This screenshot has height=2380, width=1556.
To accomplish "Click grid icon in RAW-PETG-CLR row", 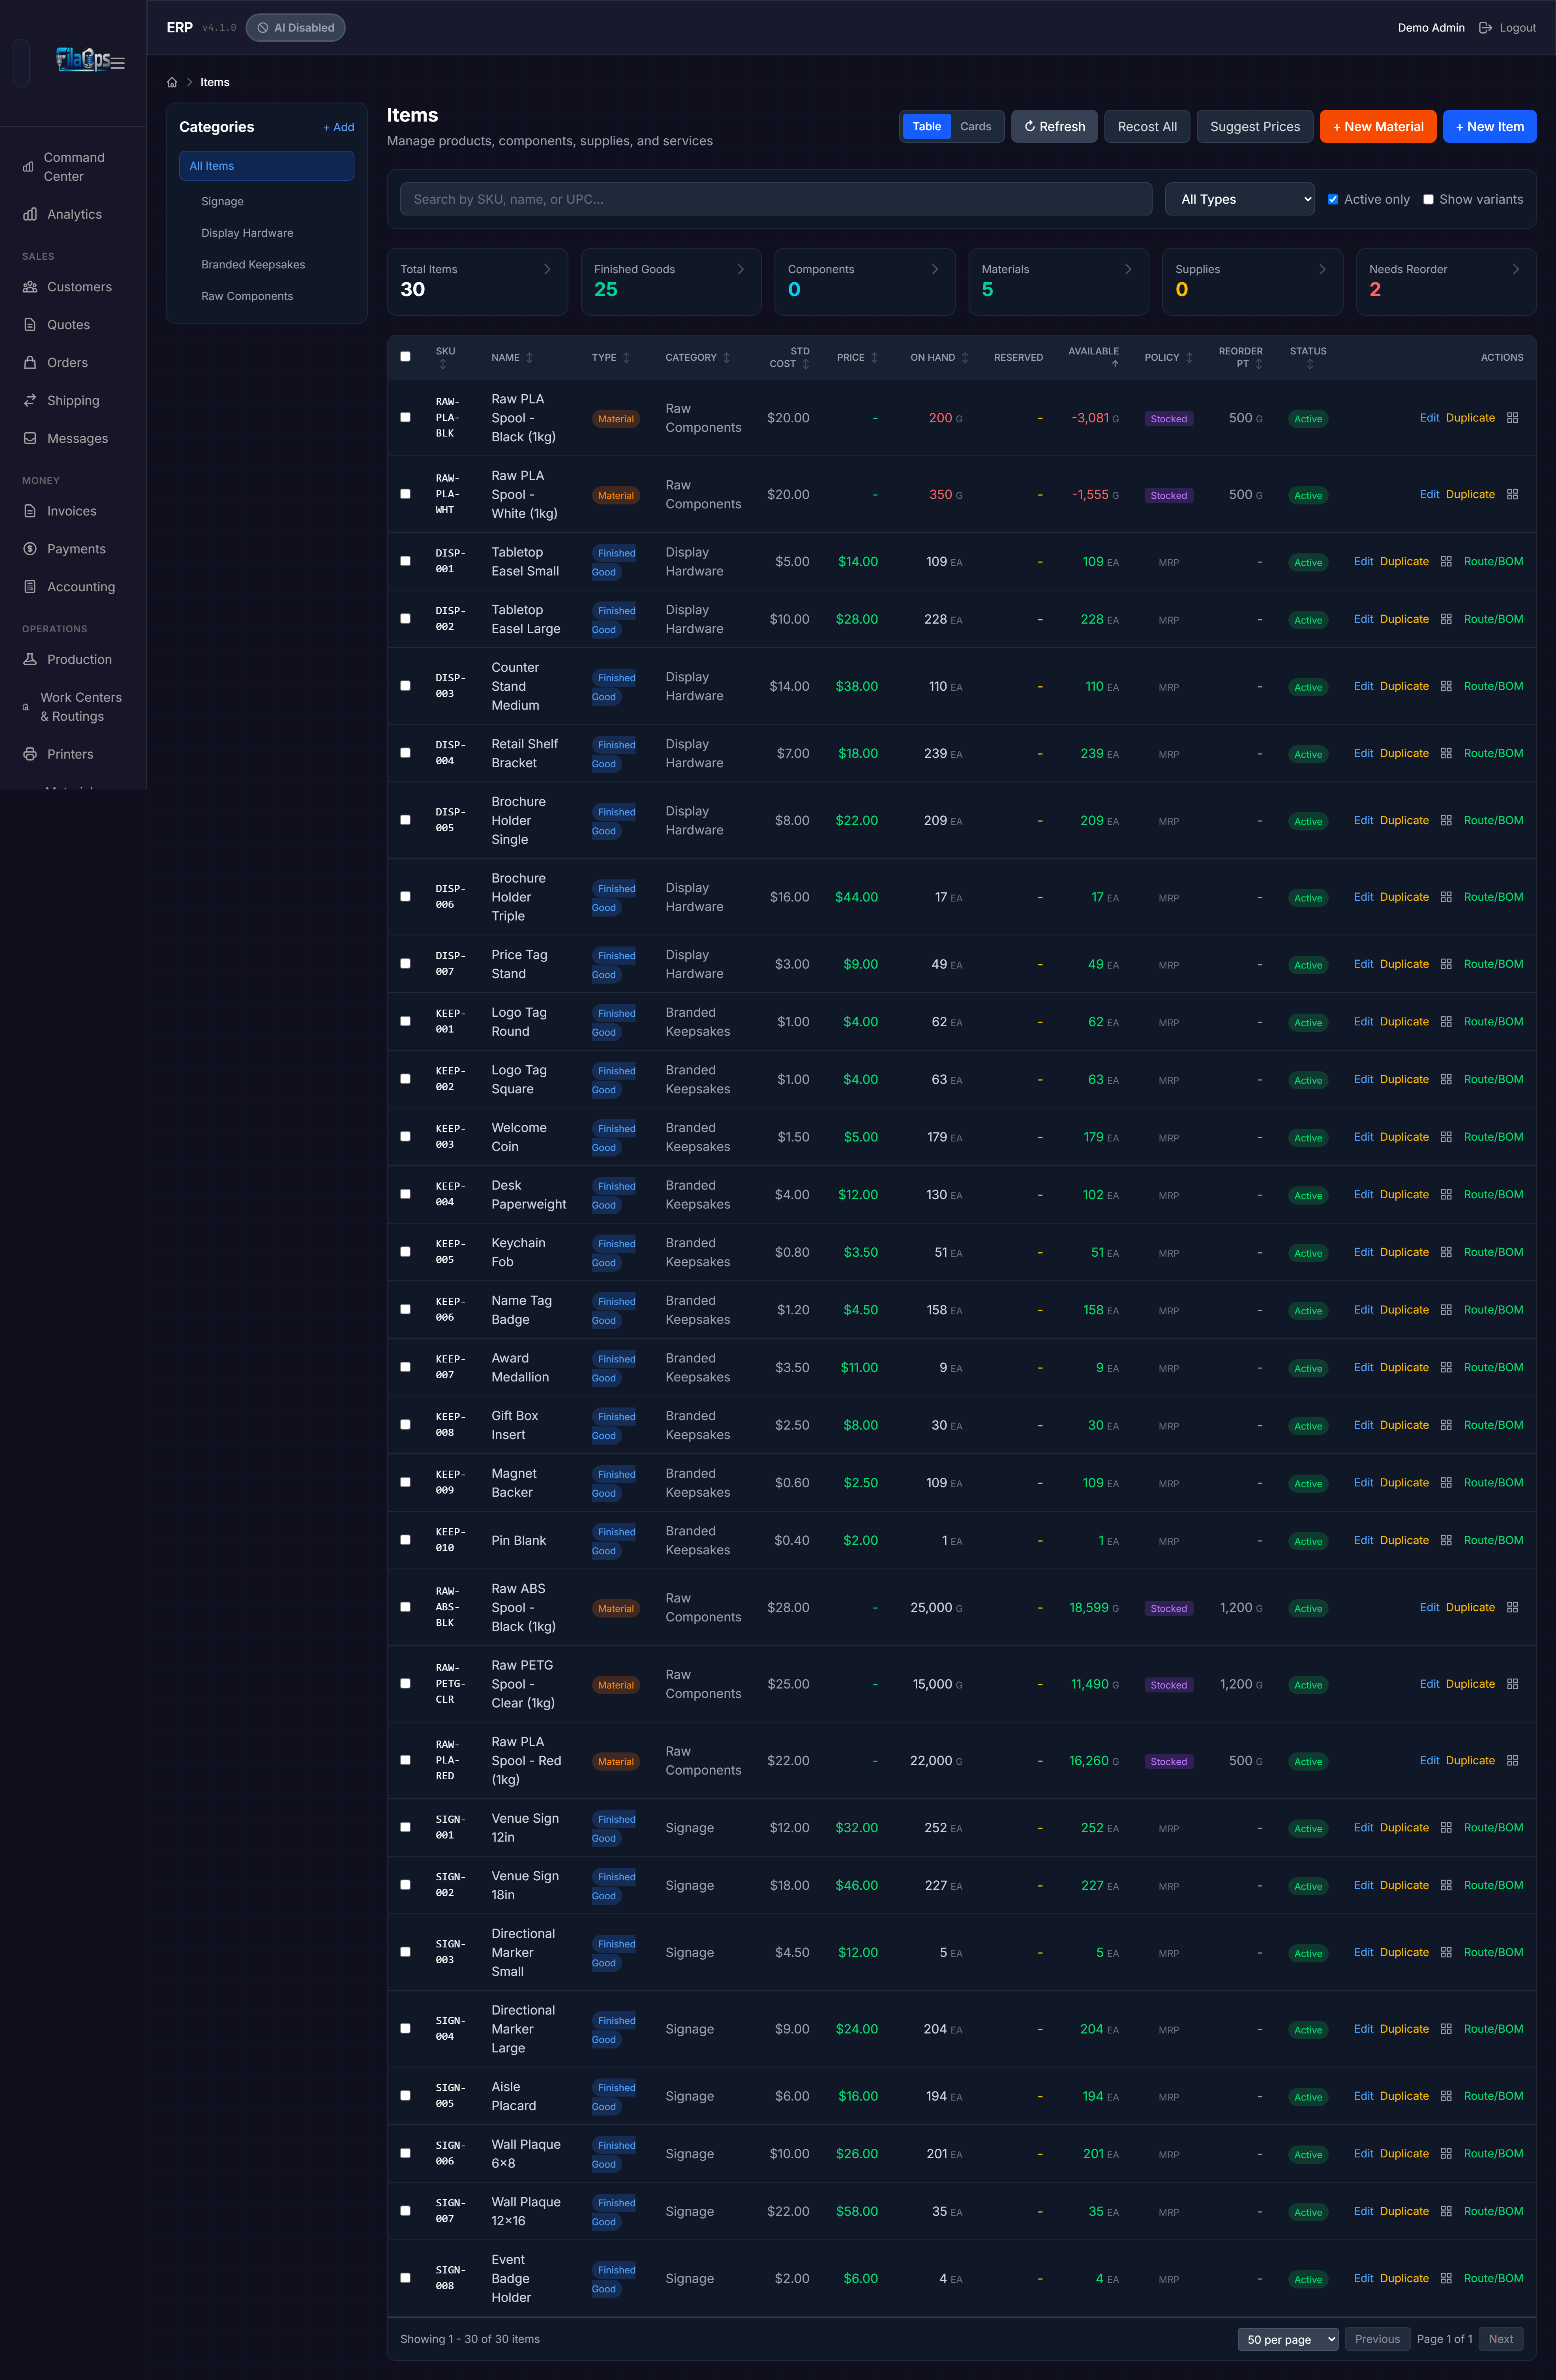I will (1512, 1684).
